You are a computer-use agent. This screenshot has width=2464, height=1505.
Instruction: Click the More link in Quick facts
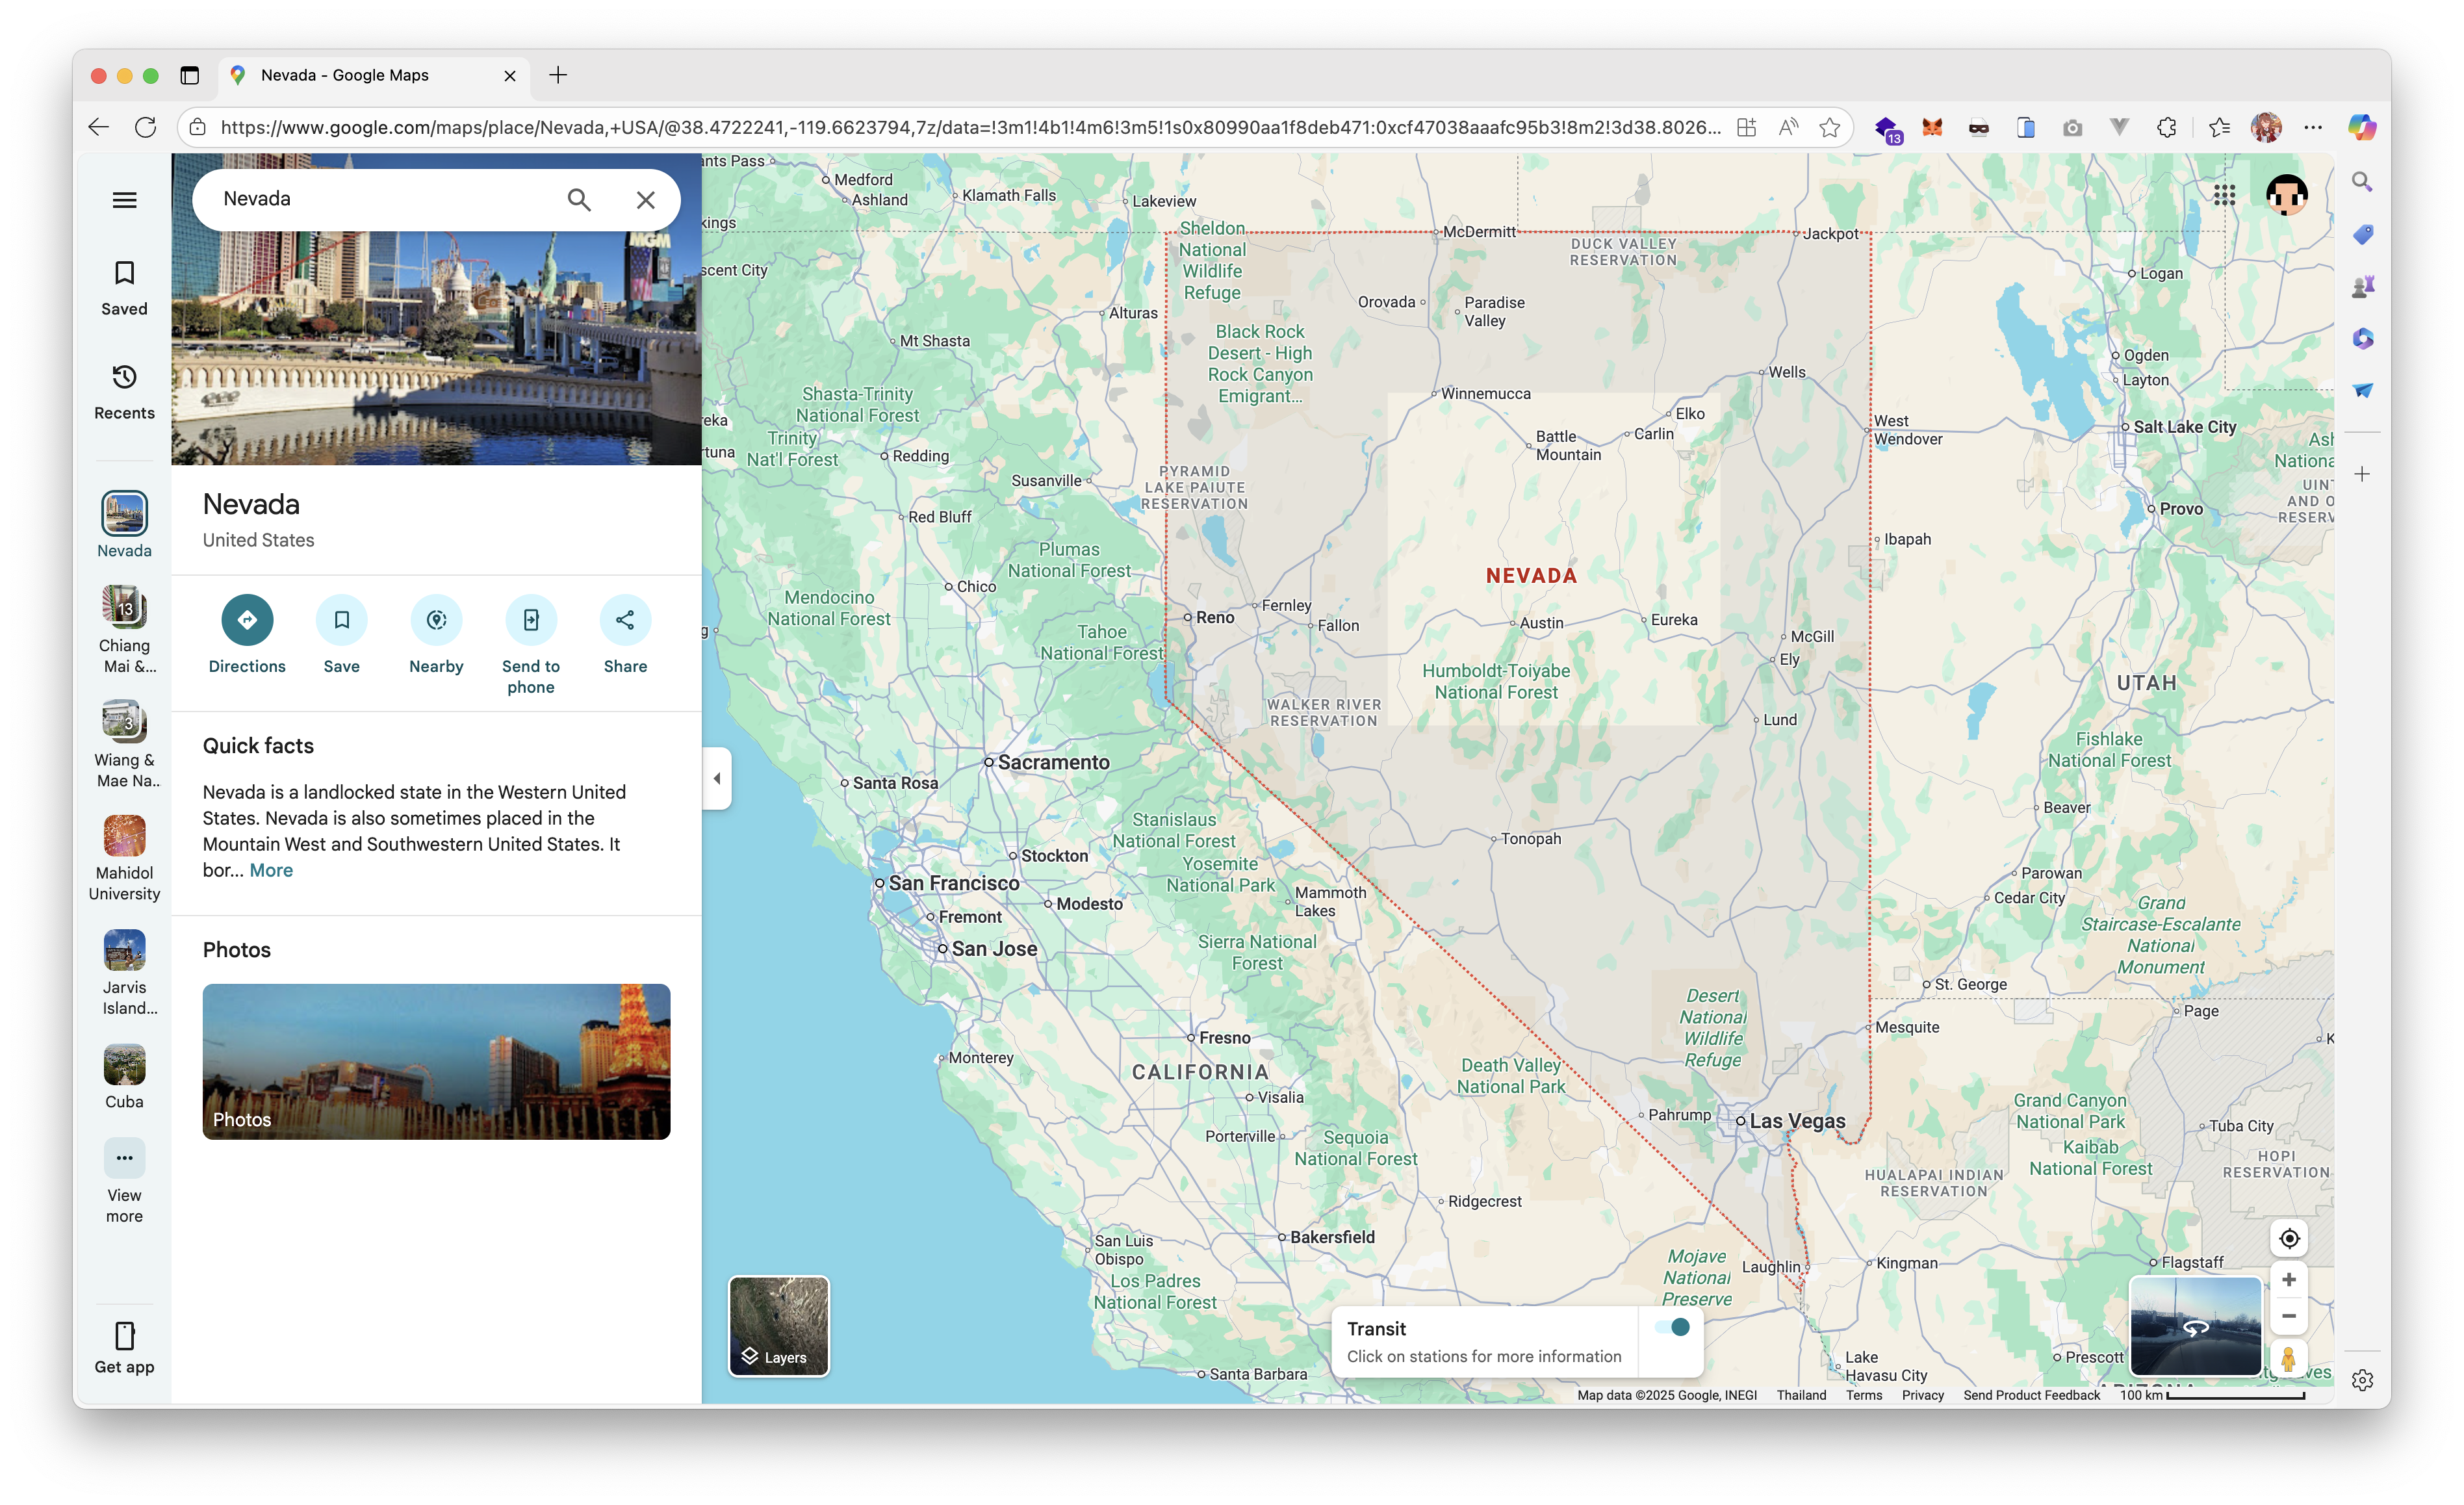click(x=271, y=870)
